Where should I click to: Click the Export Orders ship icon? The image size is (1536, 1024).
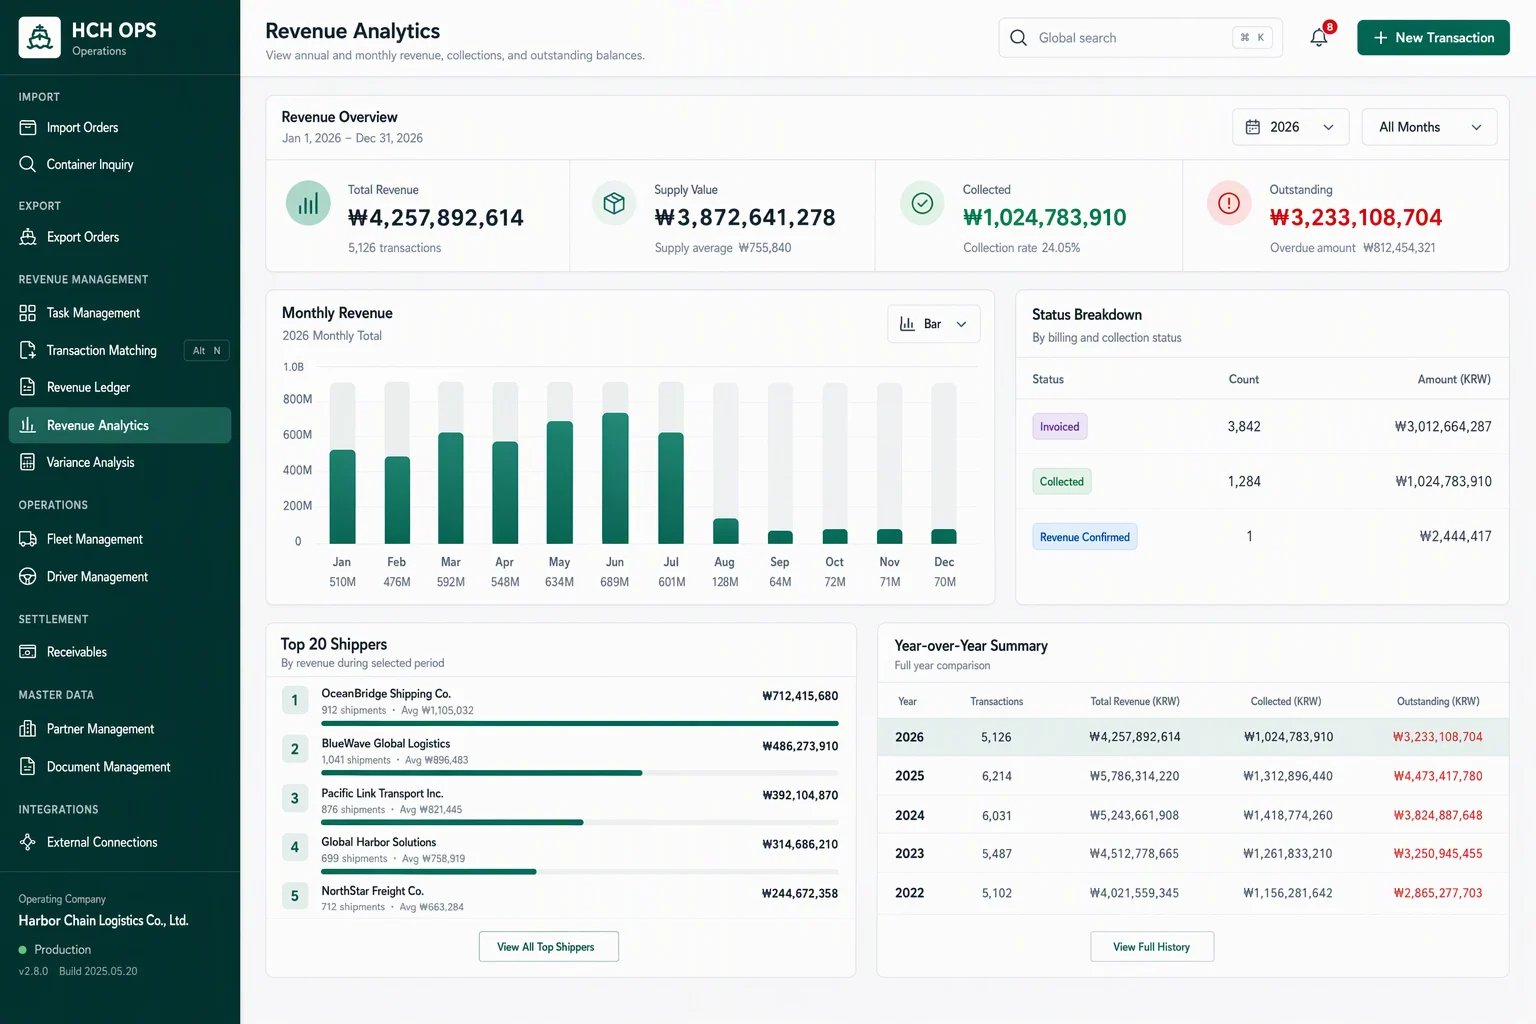28,237
